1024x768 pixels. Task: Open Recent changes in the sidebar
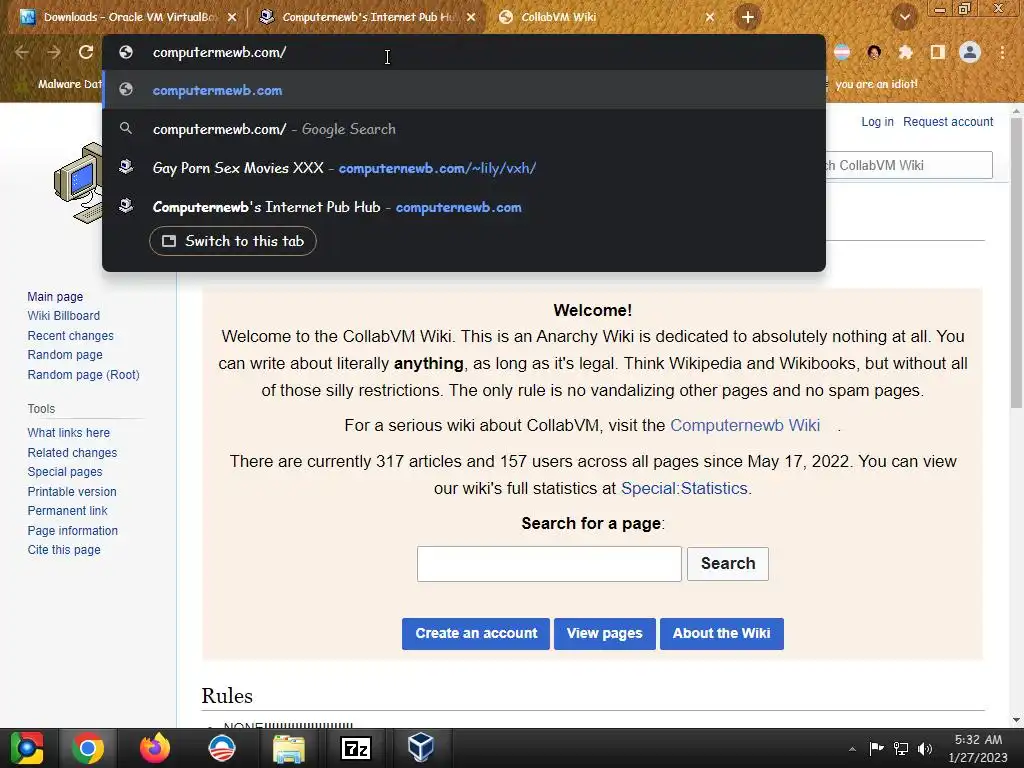[x=71, y=336]
